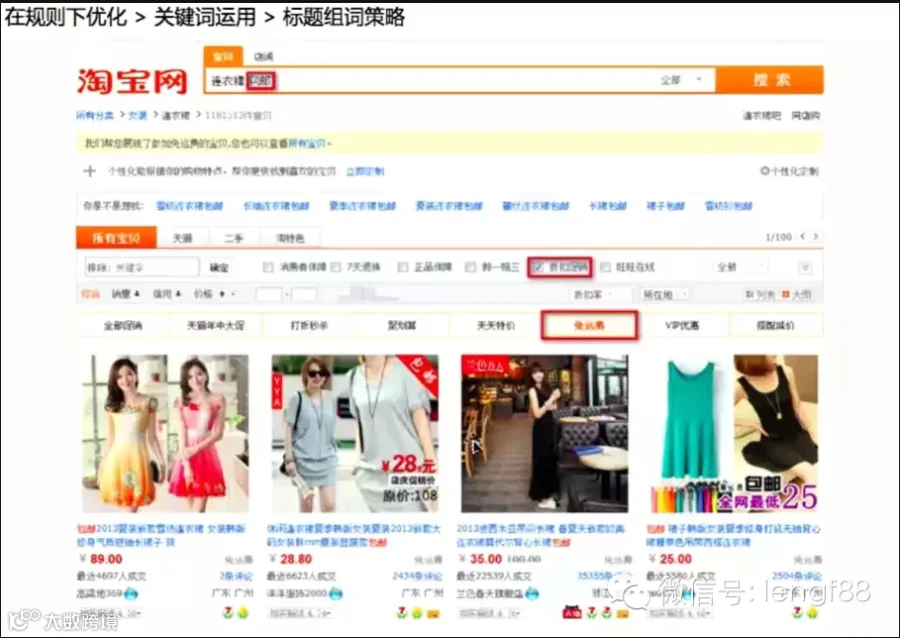The width and height of the screenshot is (900, 638).
Task: Switch to the Tmall (天猫) tab
Action: tap(183, 238)
